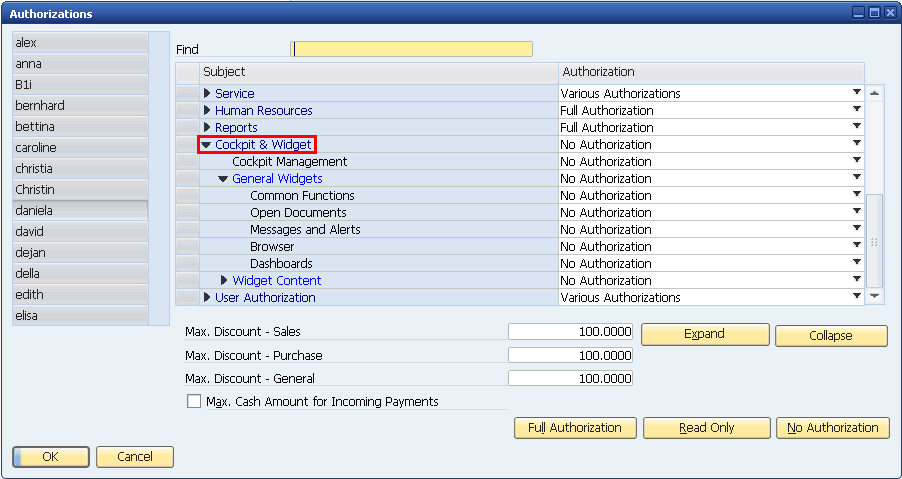Click the Collapse button
This screenshot has height=479, width=902.
pyautogui.click(x=831, y=336)
